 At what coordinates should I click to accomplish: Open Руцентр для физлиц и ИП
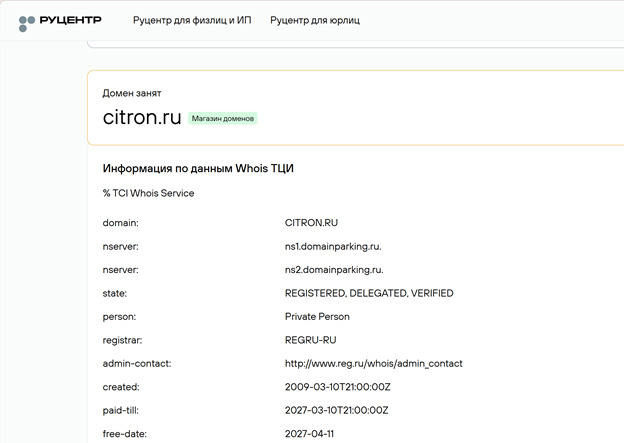click(192, 20)
